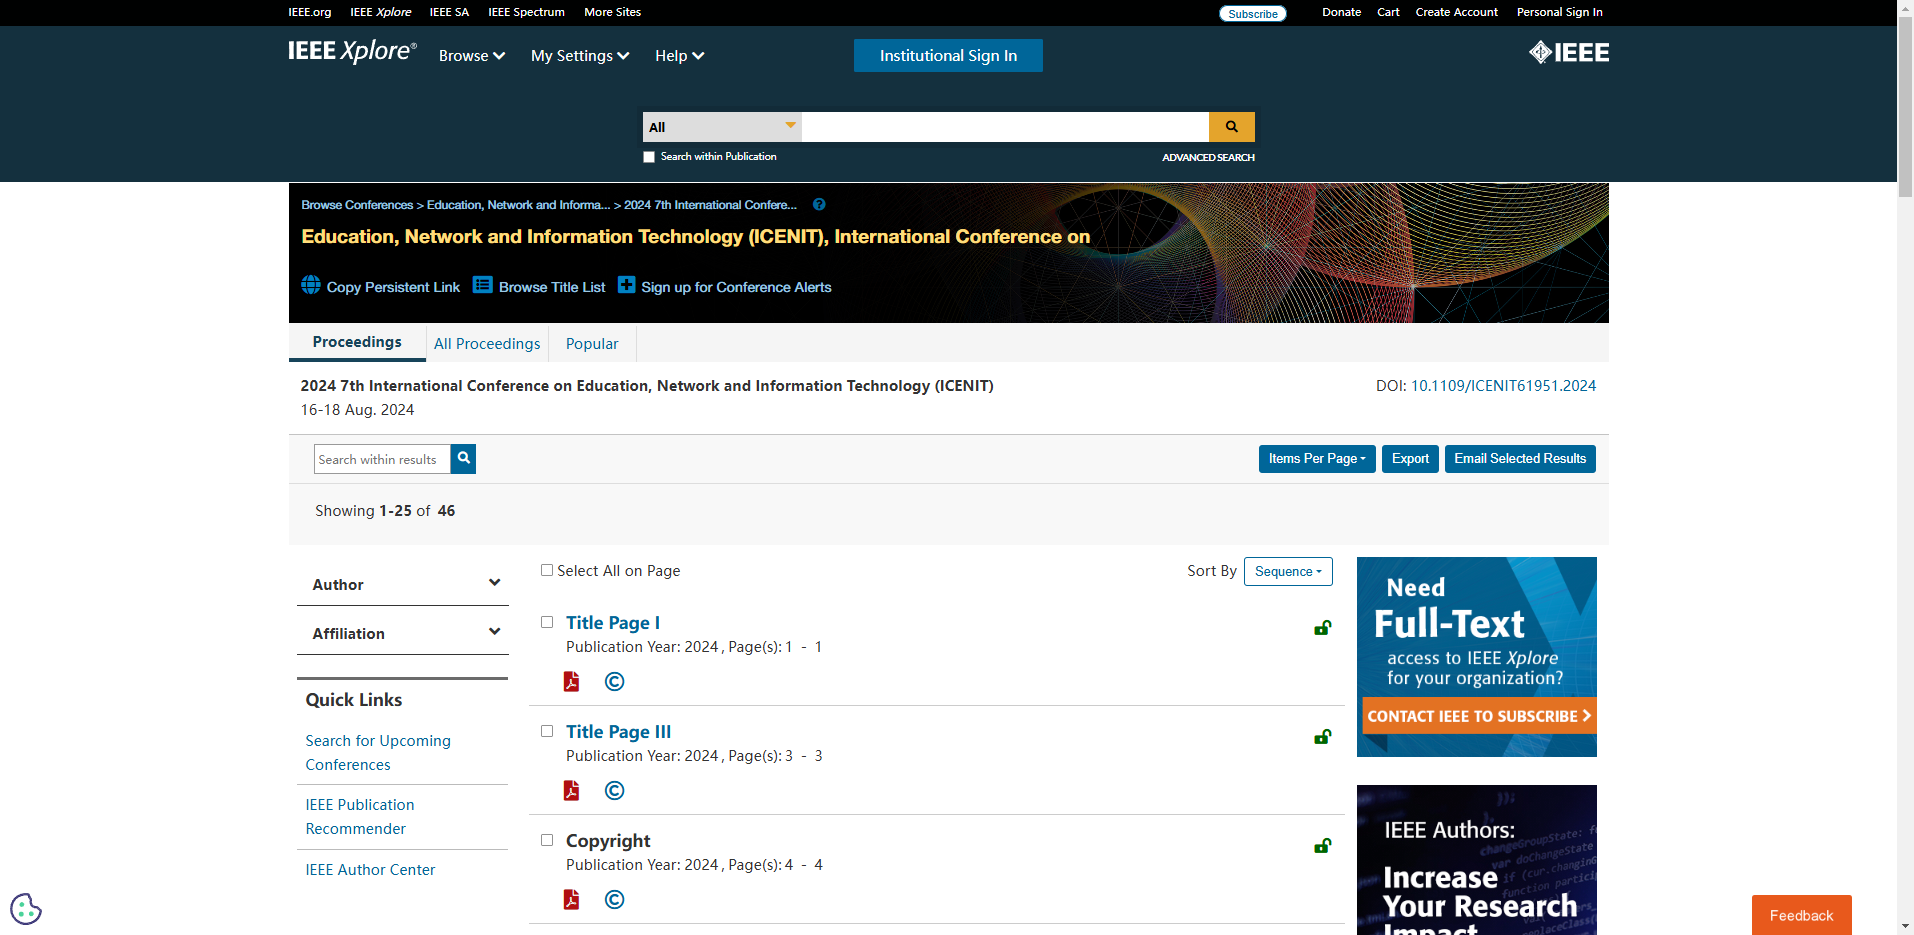Click the orange search magnifier button
The width and height of the screenshot is (1914, 935).
click(x=1231, y=127)
